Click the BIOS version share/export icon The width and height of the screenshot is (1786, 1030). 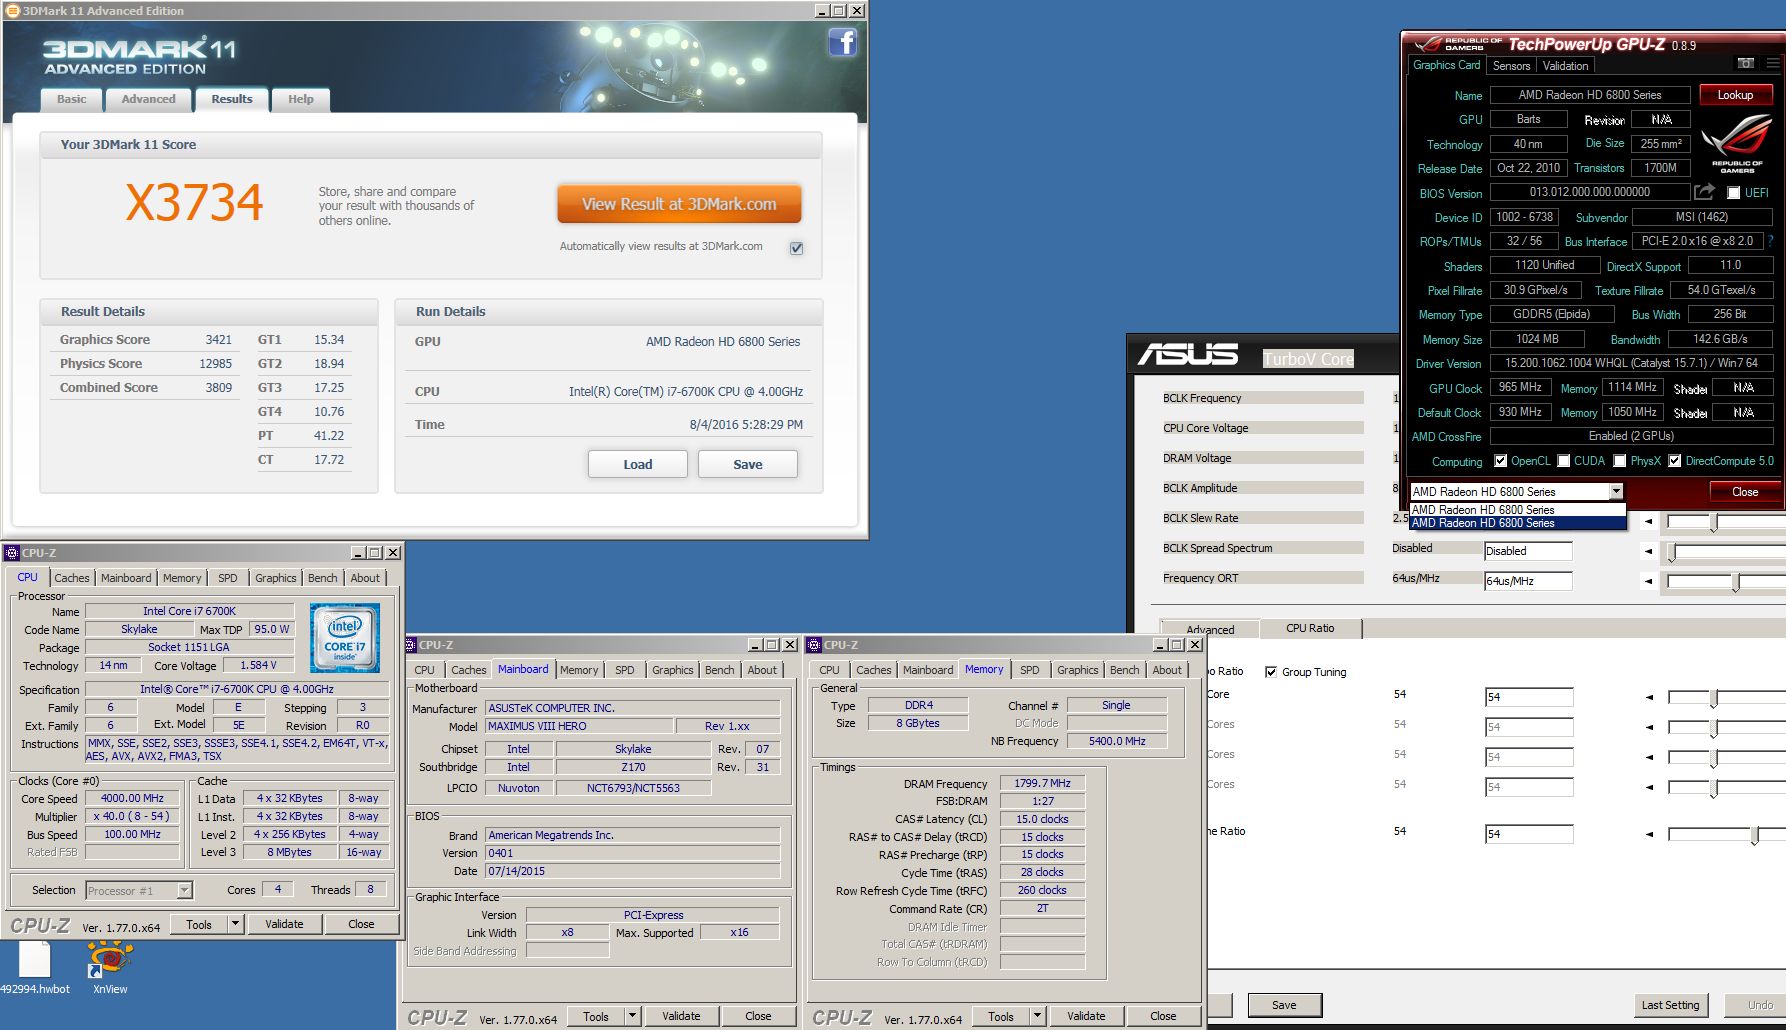1704,192
